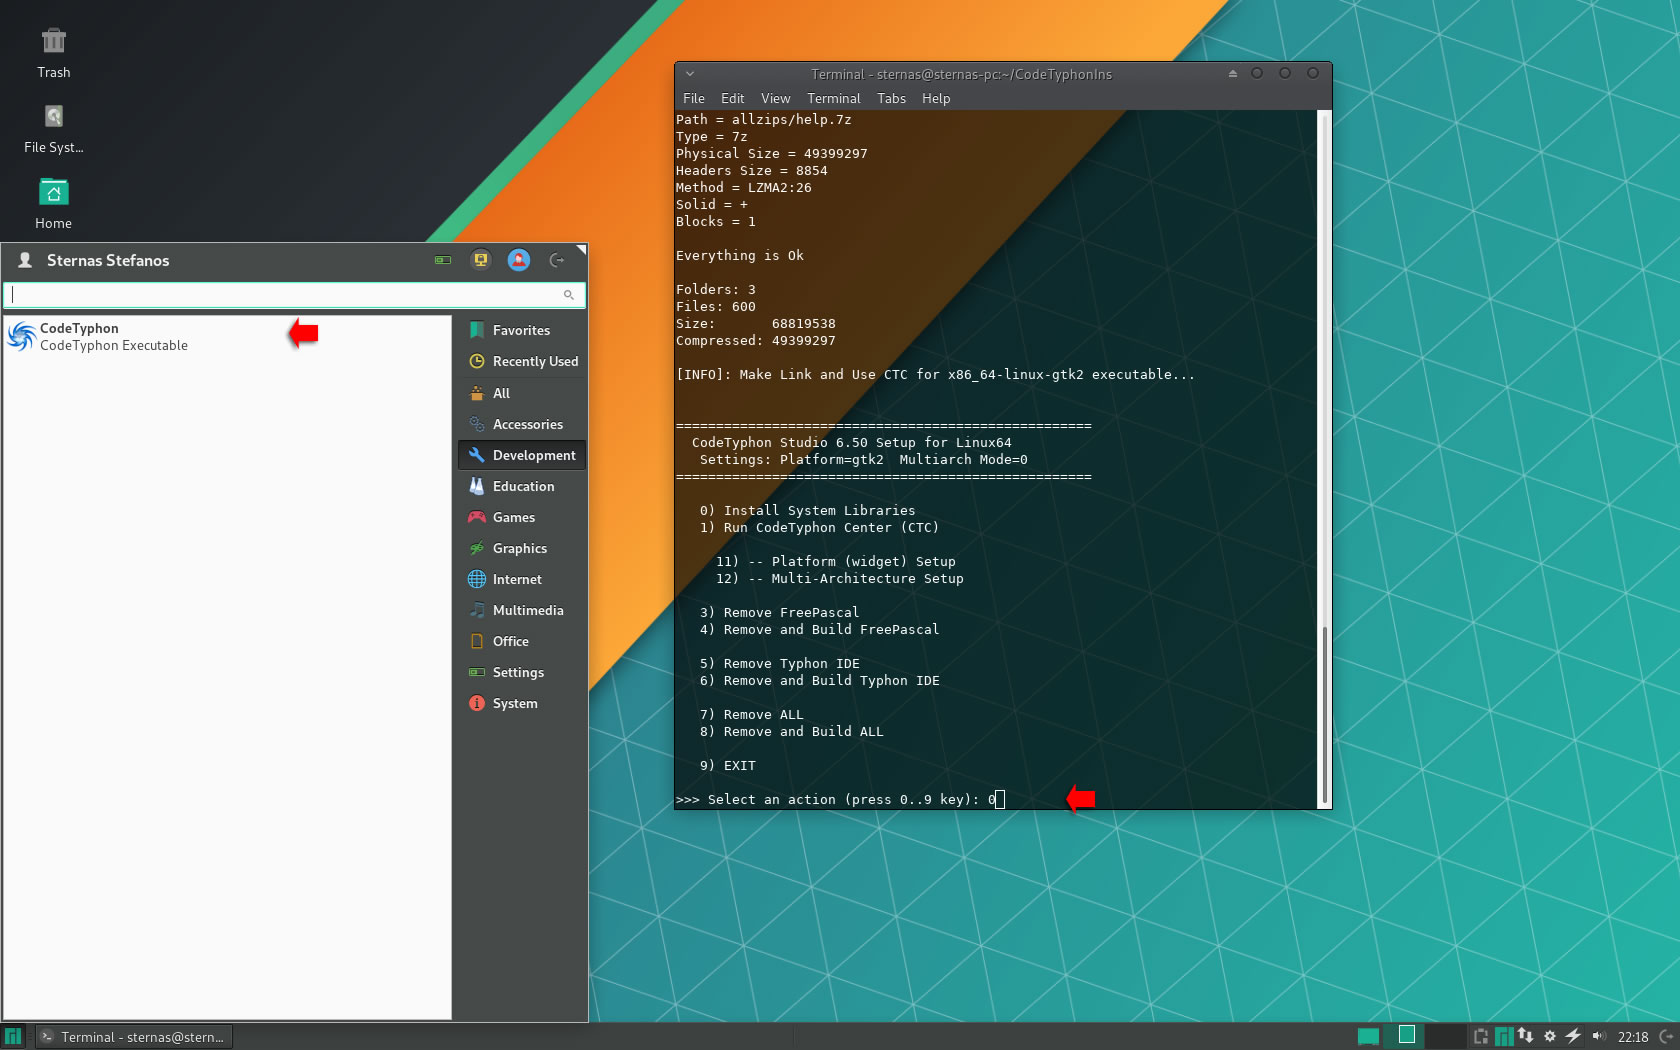Select the Settings category
Viewport: 1680px width, 1050px height.
pos(522,672)
